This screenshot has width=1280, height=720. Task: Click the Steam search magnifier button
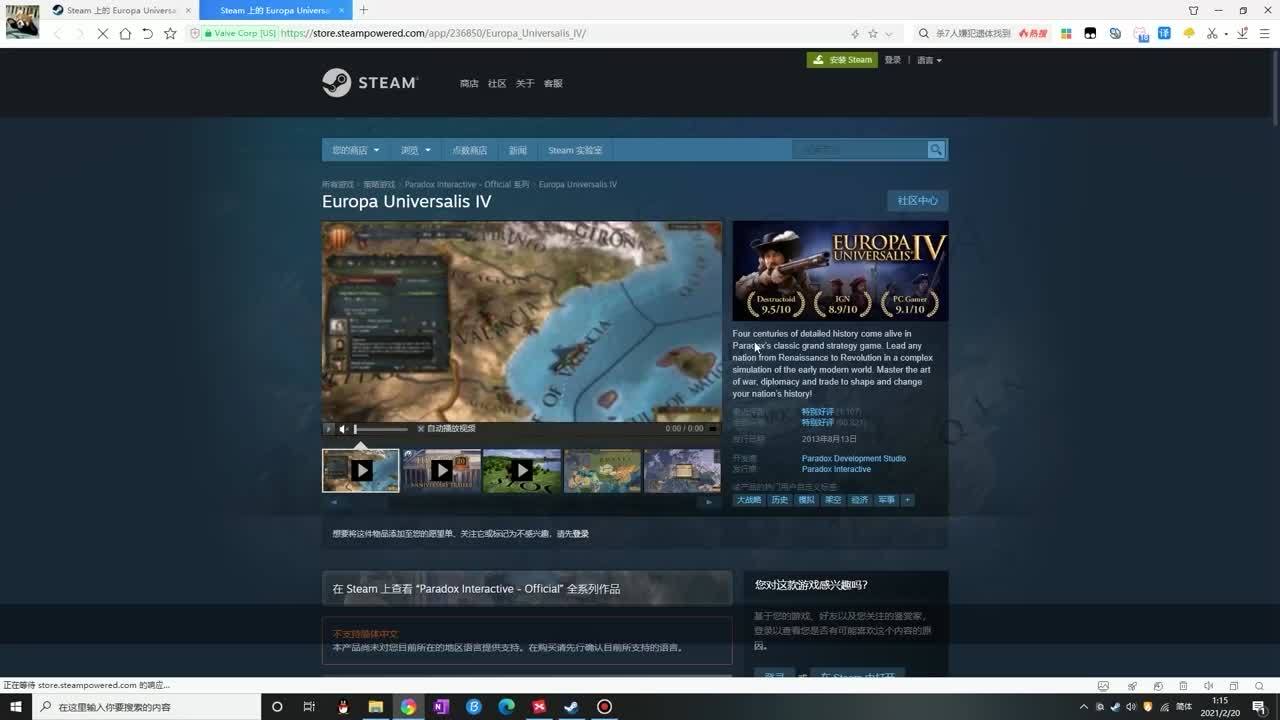pos(936,150)
